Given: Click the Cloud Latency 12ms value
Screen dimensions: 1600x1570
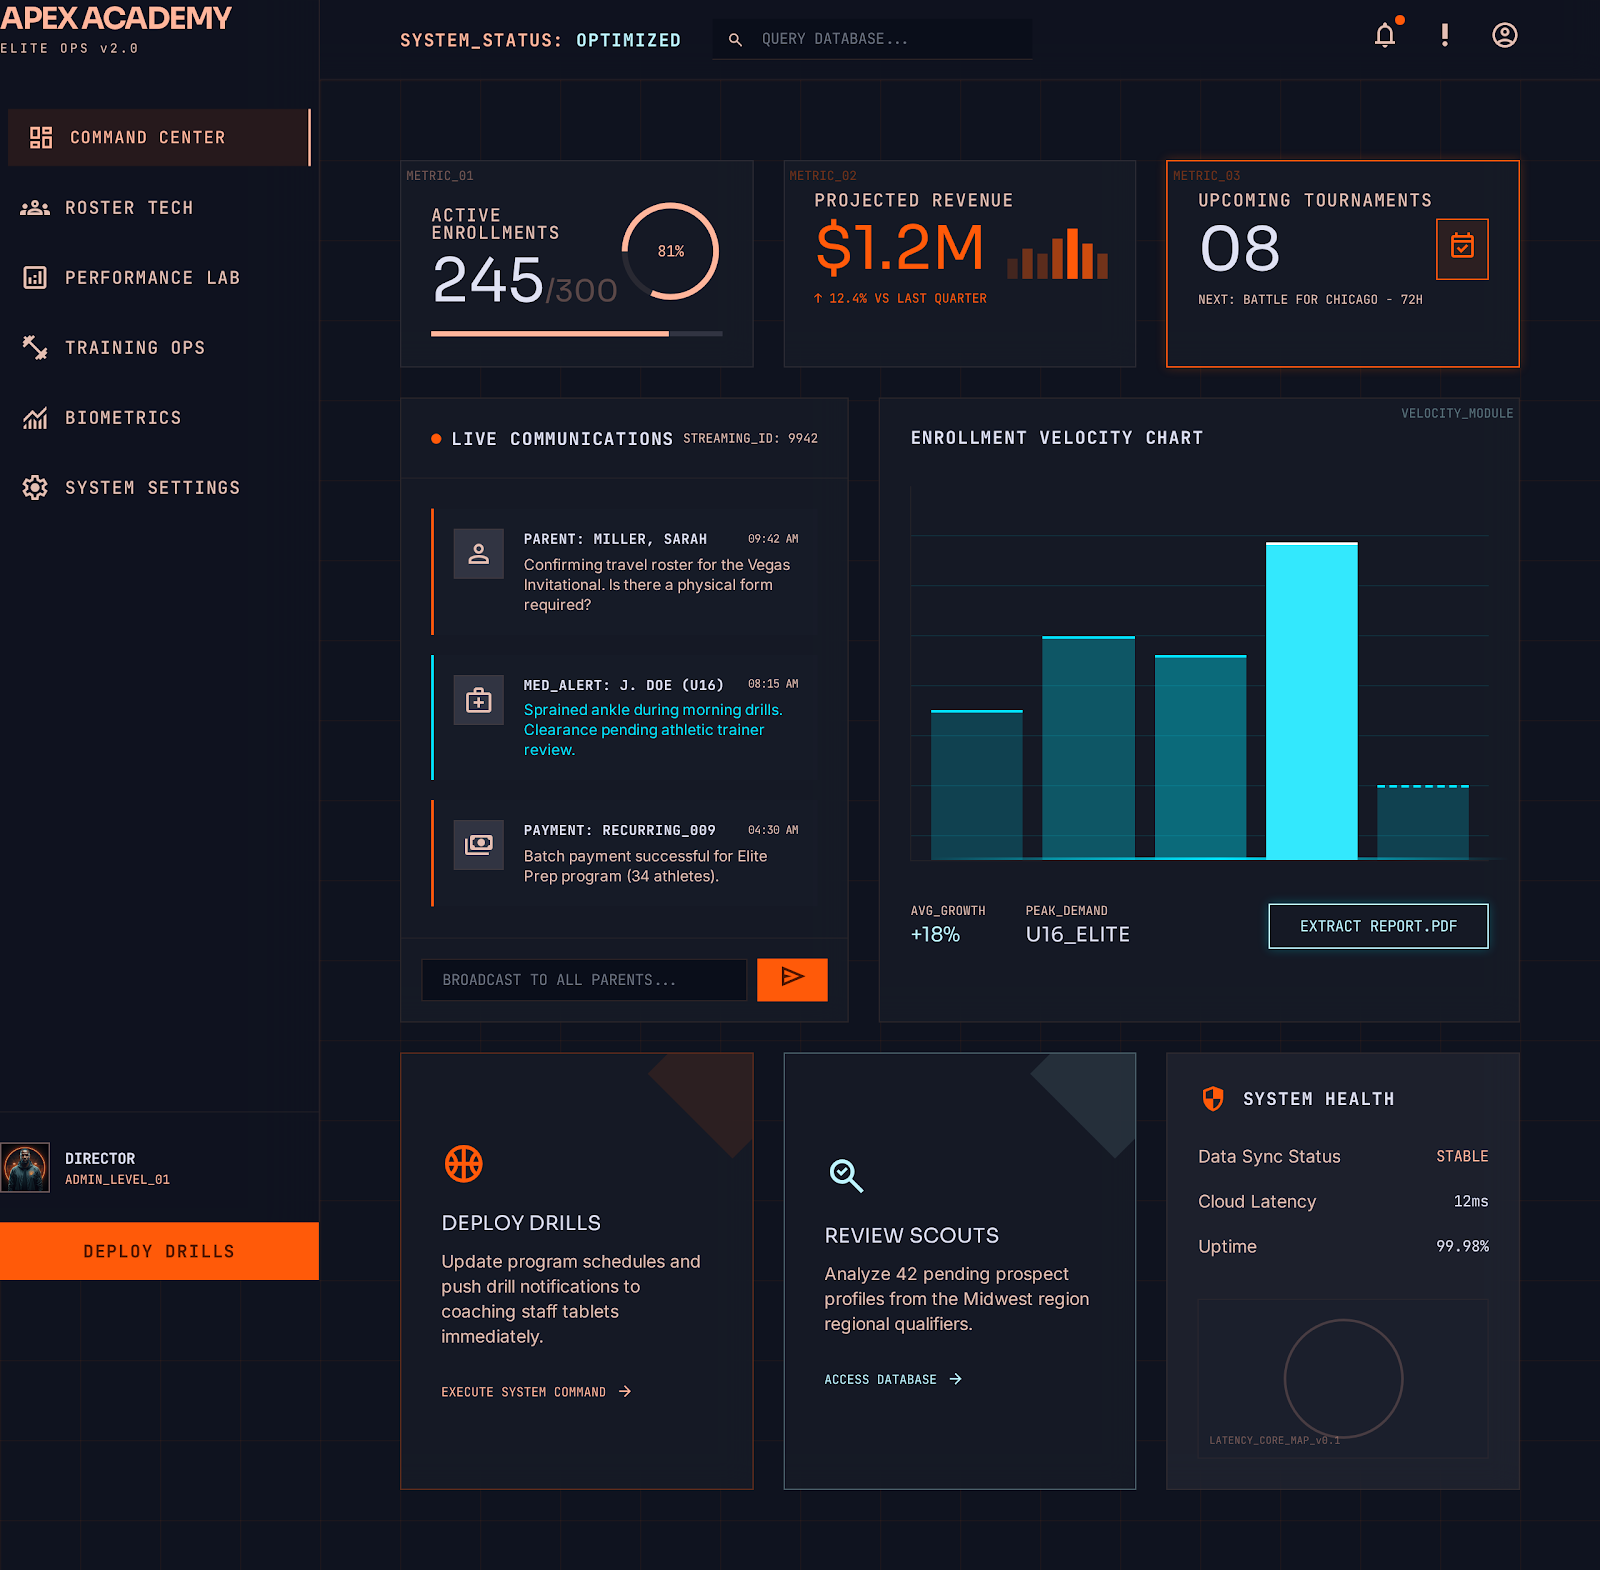Looking at the screenshot, I should (1471, 1201).
